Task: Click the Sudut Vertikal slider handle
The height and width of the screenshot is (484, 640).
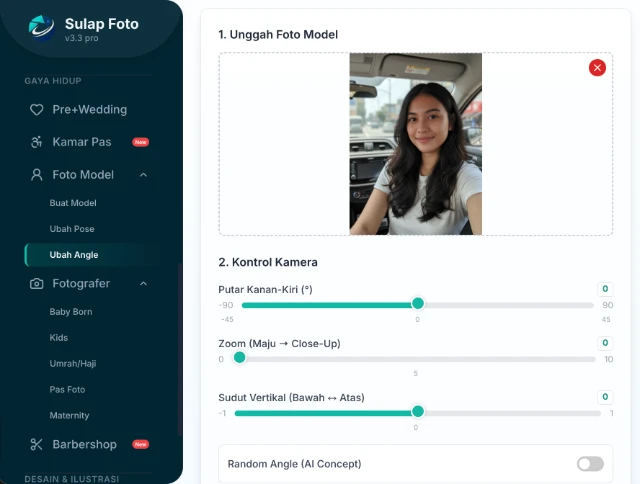Action: click(418, 412)
